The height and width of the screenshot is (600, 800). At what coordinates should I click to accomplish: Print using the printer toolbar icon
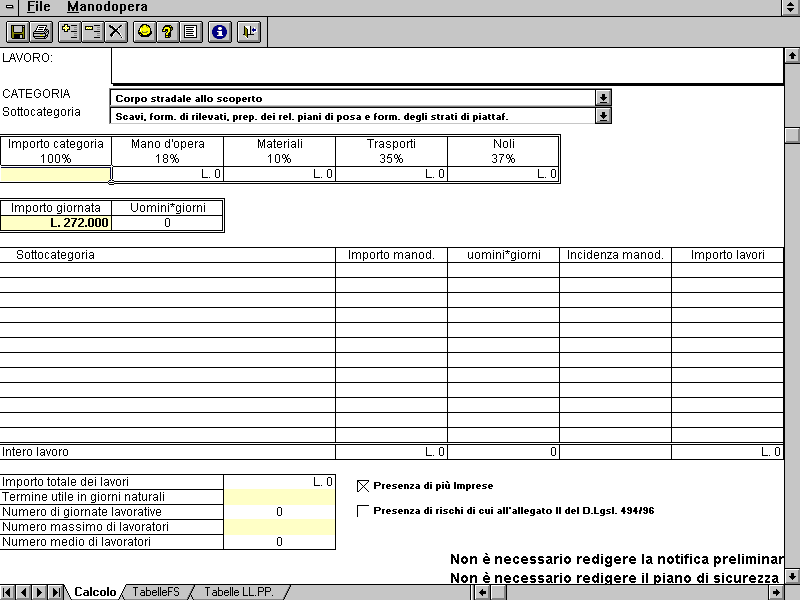pyautogui.click(x=41, y=32)
